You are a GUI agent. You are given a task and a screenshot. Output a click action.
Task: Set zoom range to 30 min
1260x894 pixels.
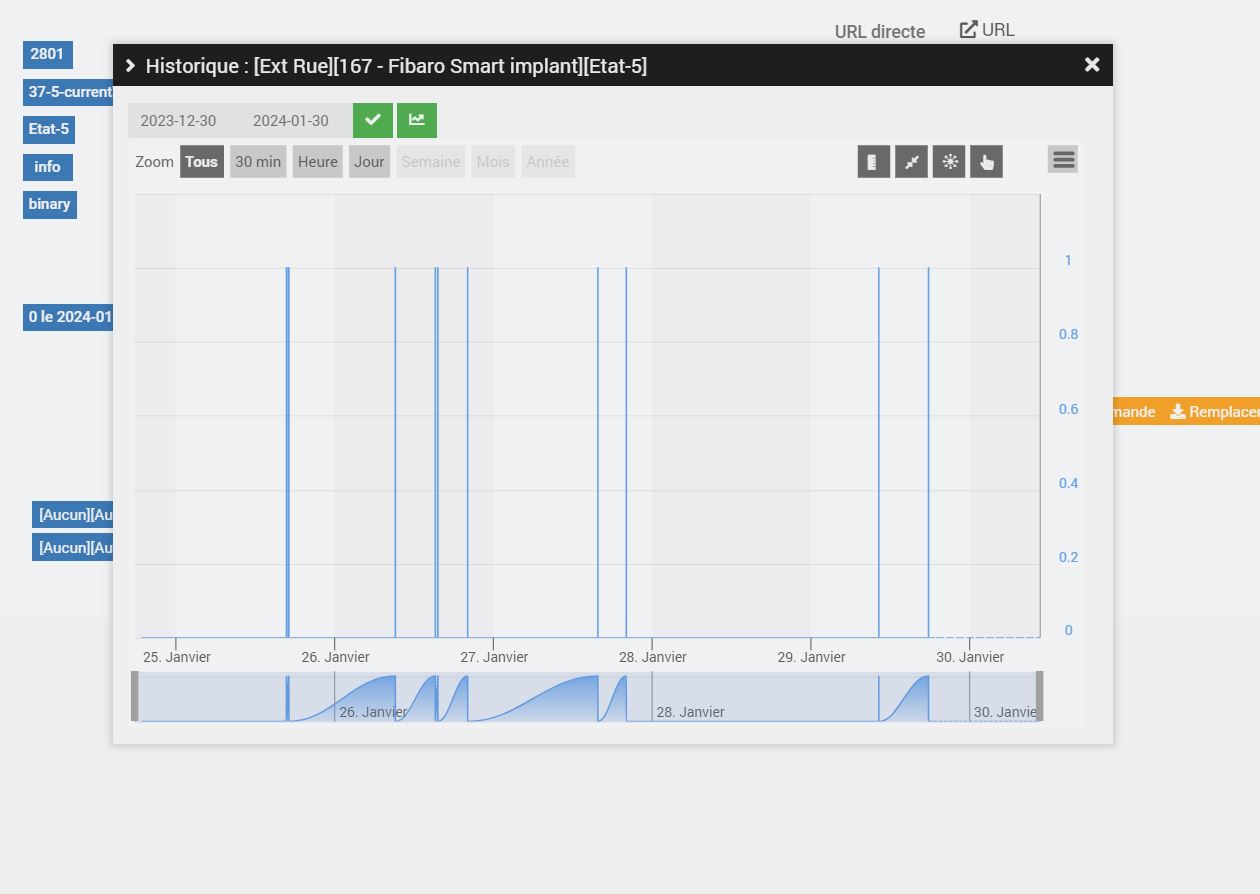click(258, 162)
